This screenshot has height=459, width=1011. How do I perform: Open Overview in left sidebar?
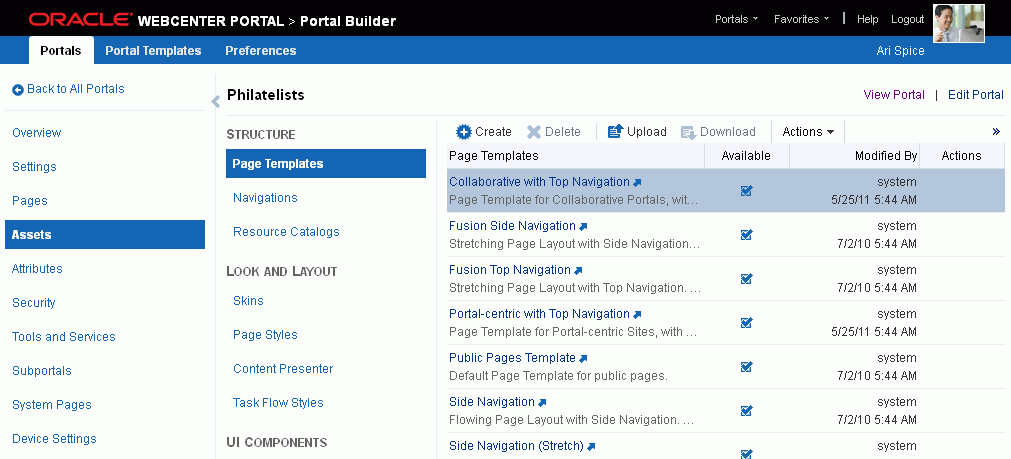pos(37,133)
